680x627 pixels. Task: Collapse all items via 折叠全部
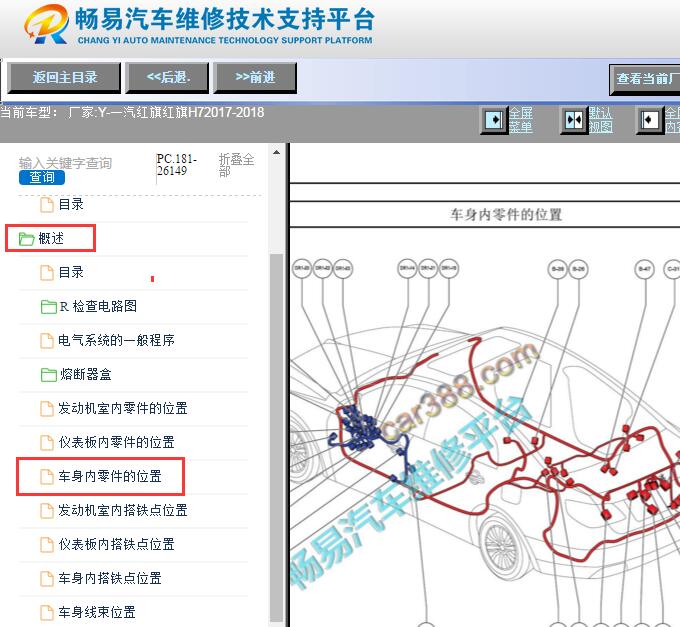click(x=236, y=165)
